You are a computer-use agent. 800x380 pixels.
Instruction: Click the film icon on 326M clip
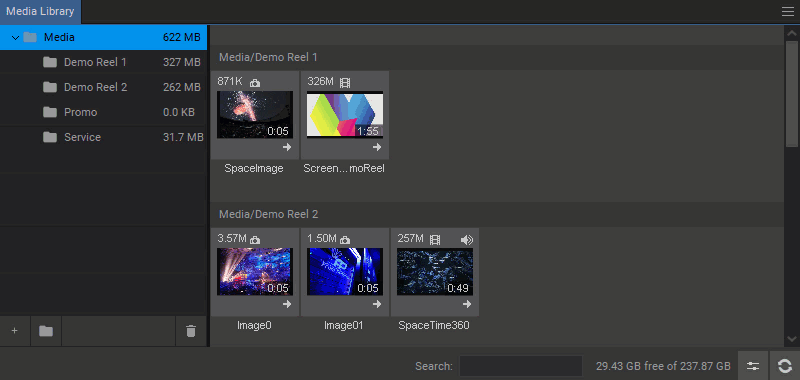click(345, 83)
